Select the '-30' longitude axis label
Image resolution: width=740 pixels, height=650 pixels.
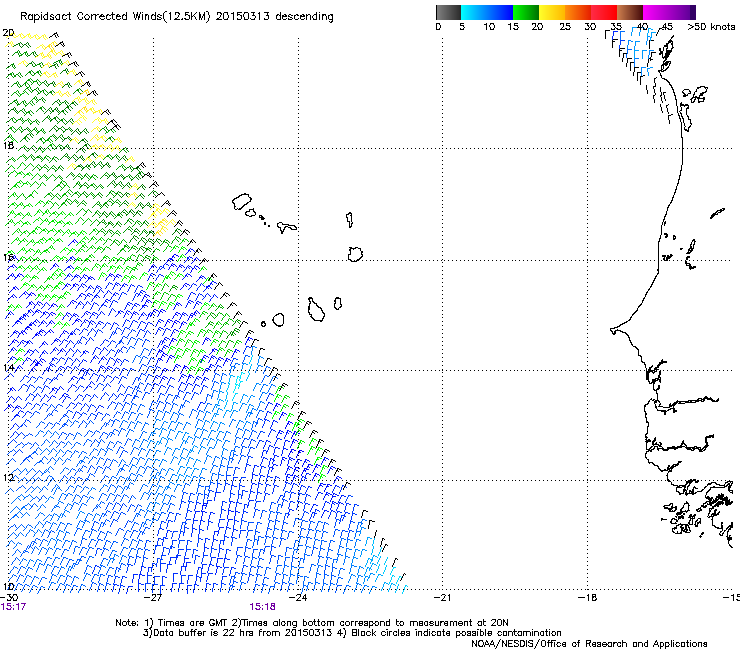click(9, 597)
